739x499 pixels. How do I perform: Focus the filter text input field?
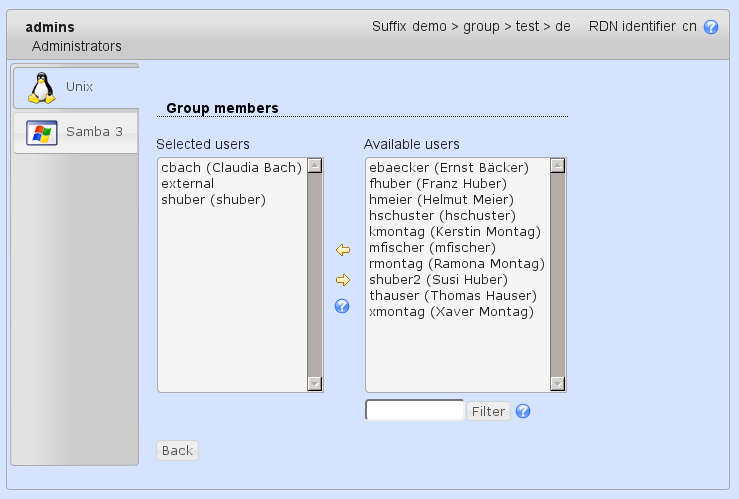point(414,411)
